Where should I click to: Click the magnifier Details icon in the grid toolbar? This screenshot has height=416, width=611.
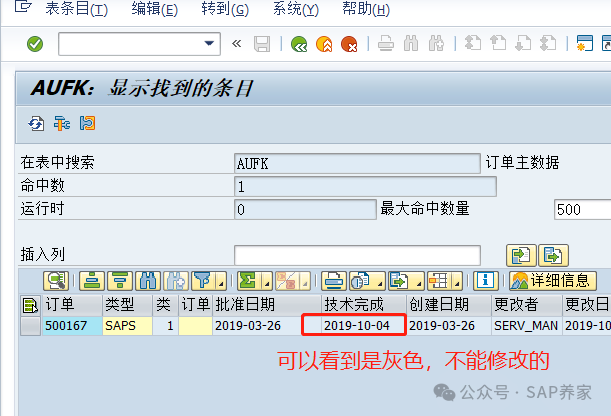click(x=56, y=281)
